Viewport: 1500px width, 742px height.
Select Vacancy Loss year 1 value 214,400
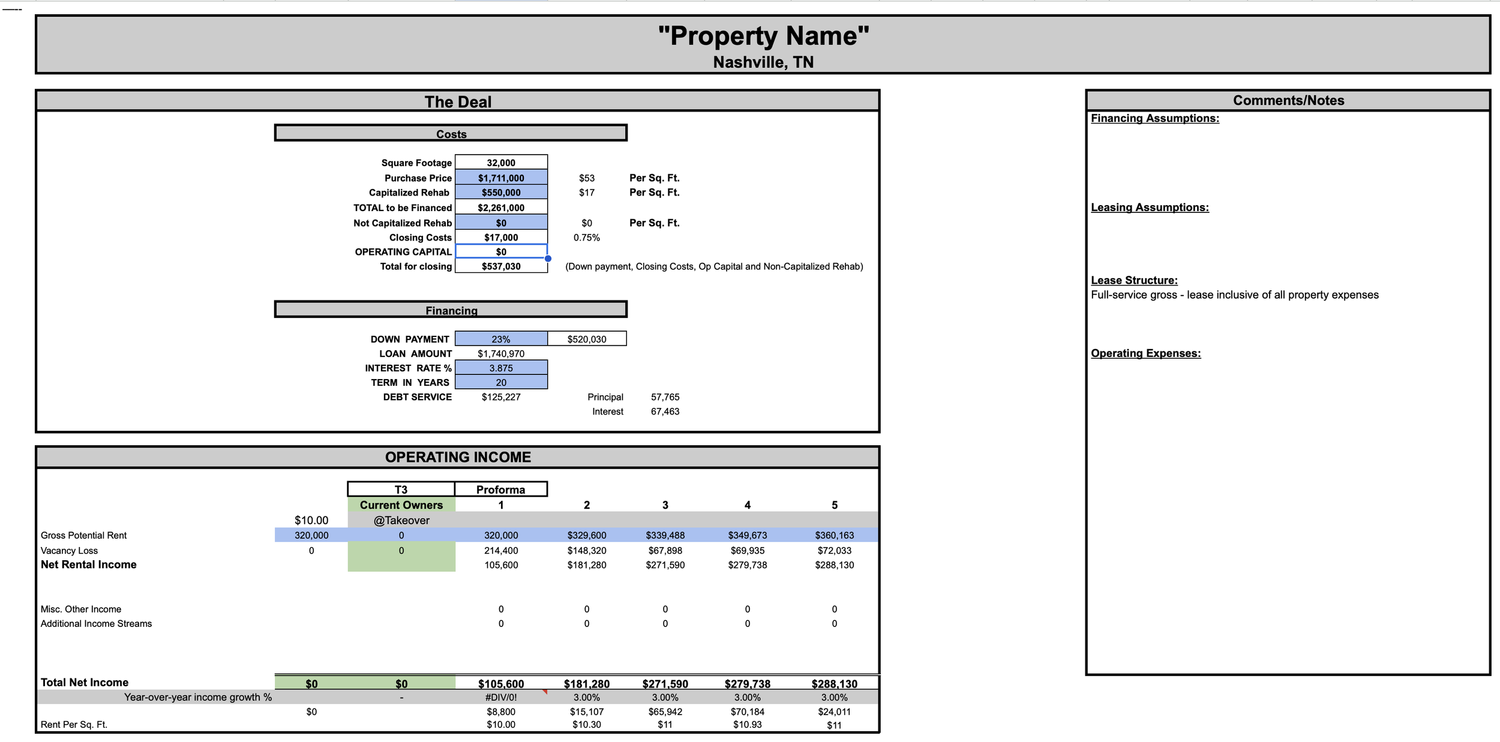coord(501,551)
